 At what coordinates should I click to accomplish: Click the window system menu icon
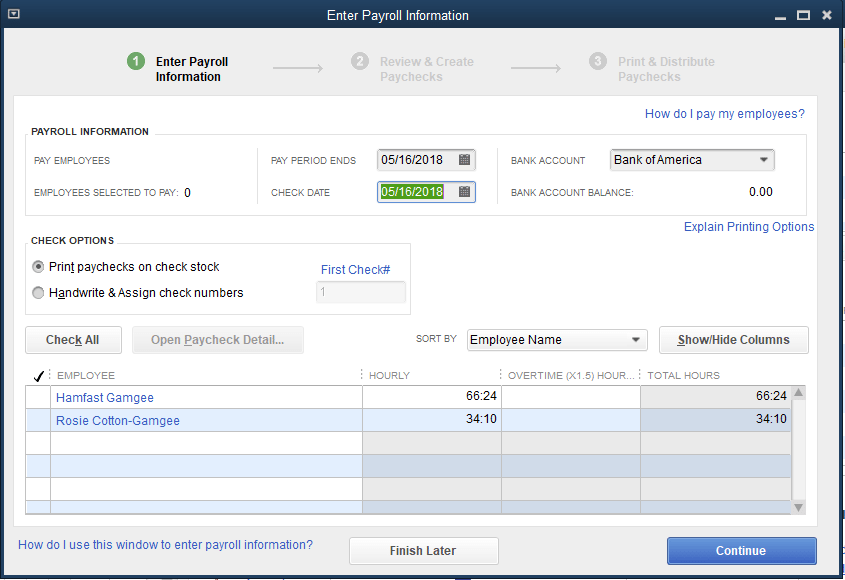(x=12, y=14)
